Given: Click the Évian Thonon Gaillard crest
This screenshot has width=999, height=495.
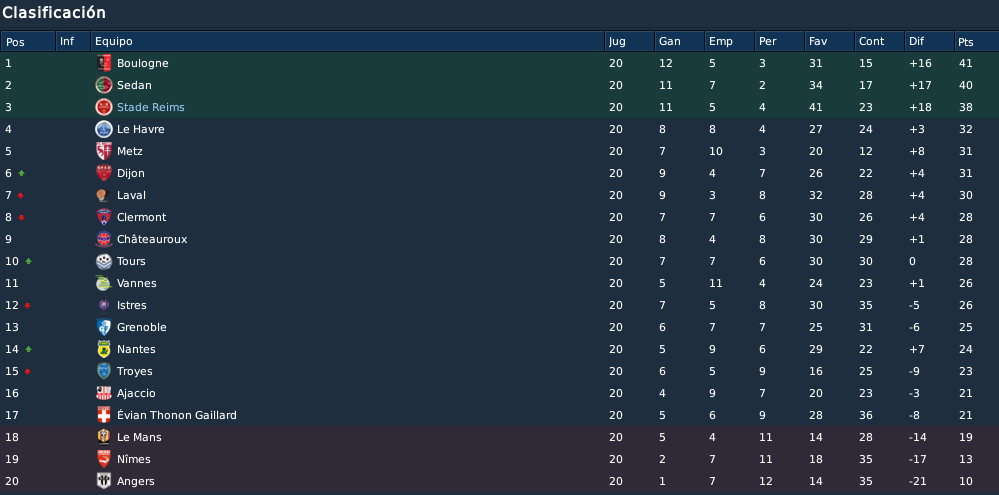Looking at the screenshot, I should click(x=103, y=415).
